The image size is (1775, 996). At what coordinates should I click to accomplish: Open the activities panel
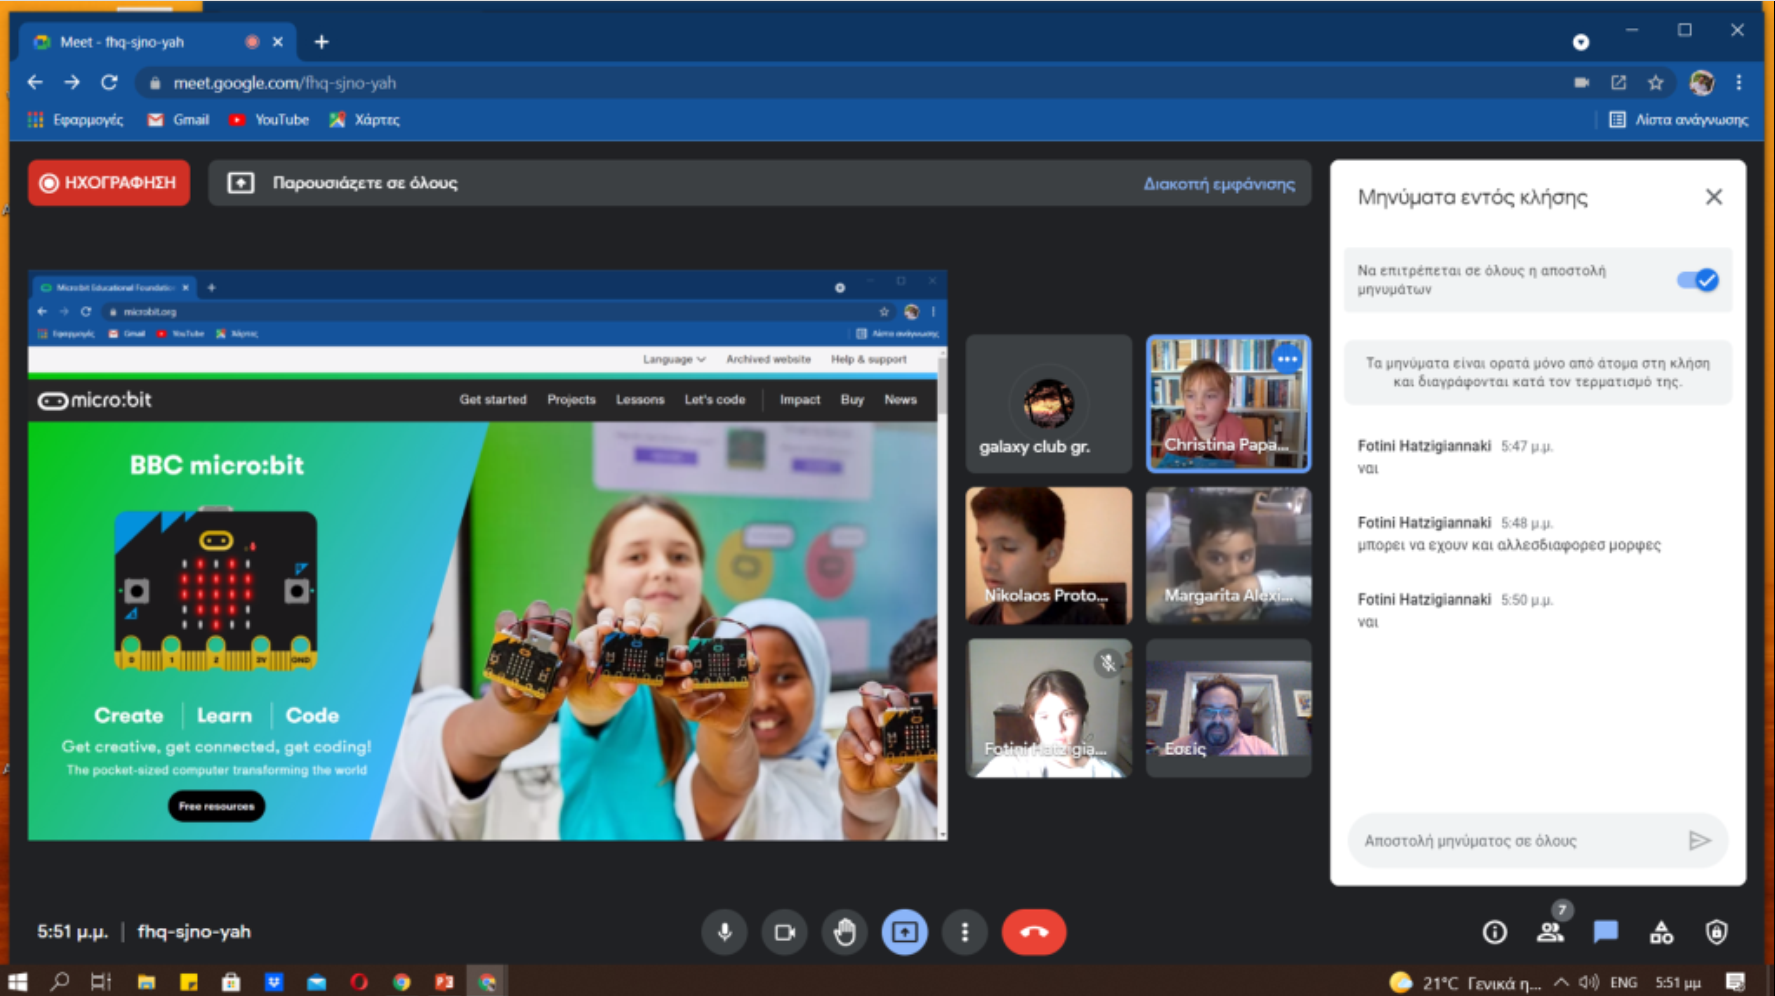(1661, 932)
